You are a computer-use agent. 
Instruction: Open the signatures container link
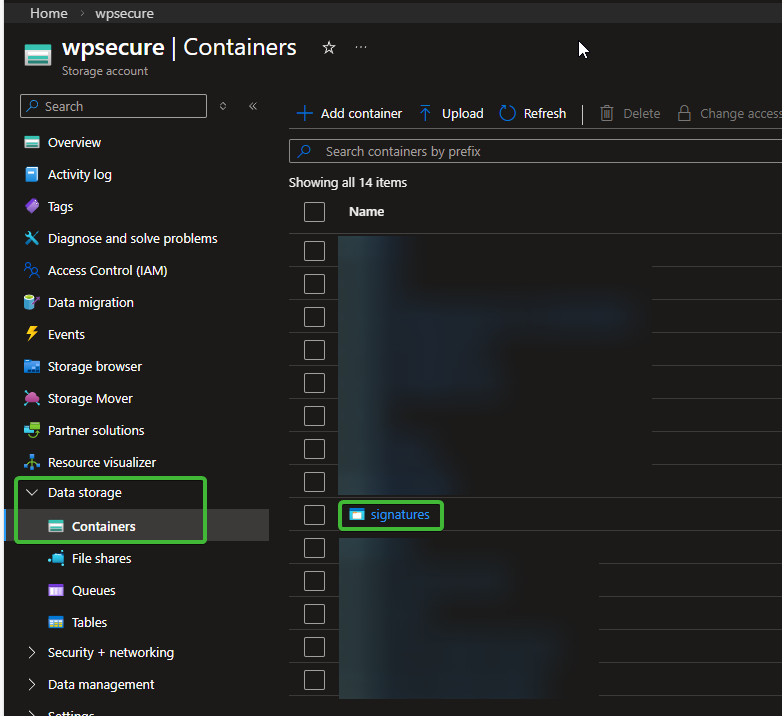[399, 515]
